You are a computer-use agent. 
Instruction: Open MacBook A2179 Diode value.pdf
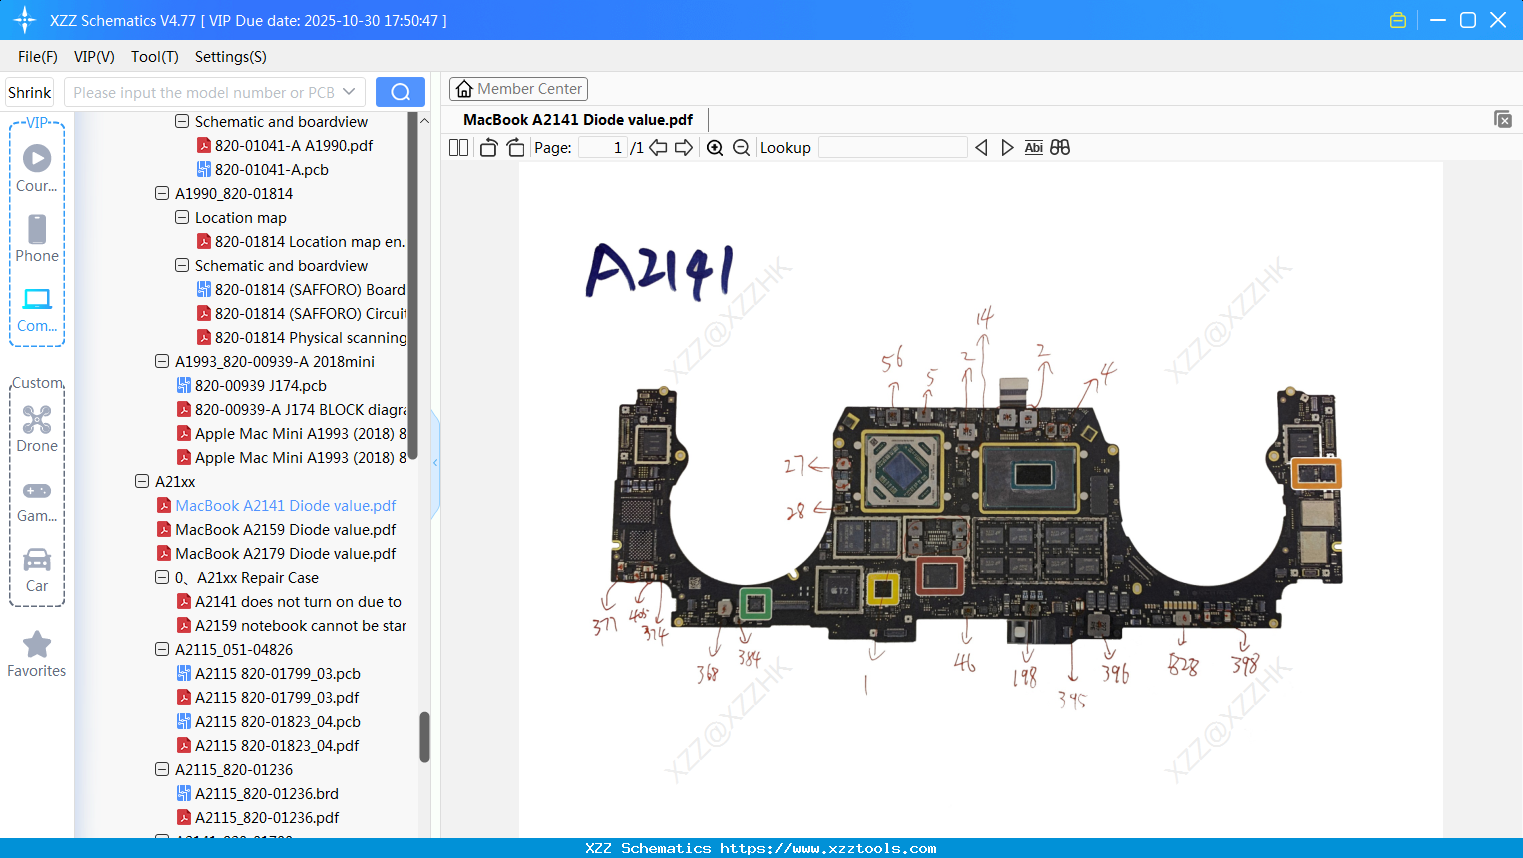coord(276,554)
